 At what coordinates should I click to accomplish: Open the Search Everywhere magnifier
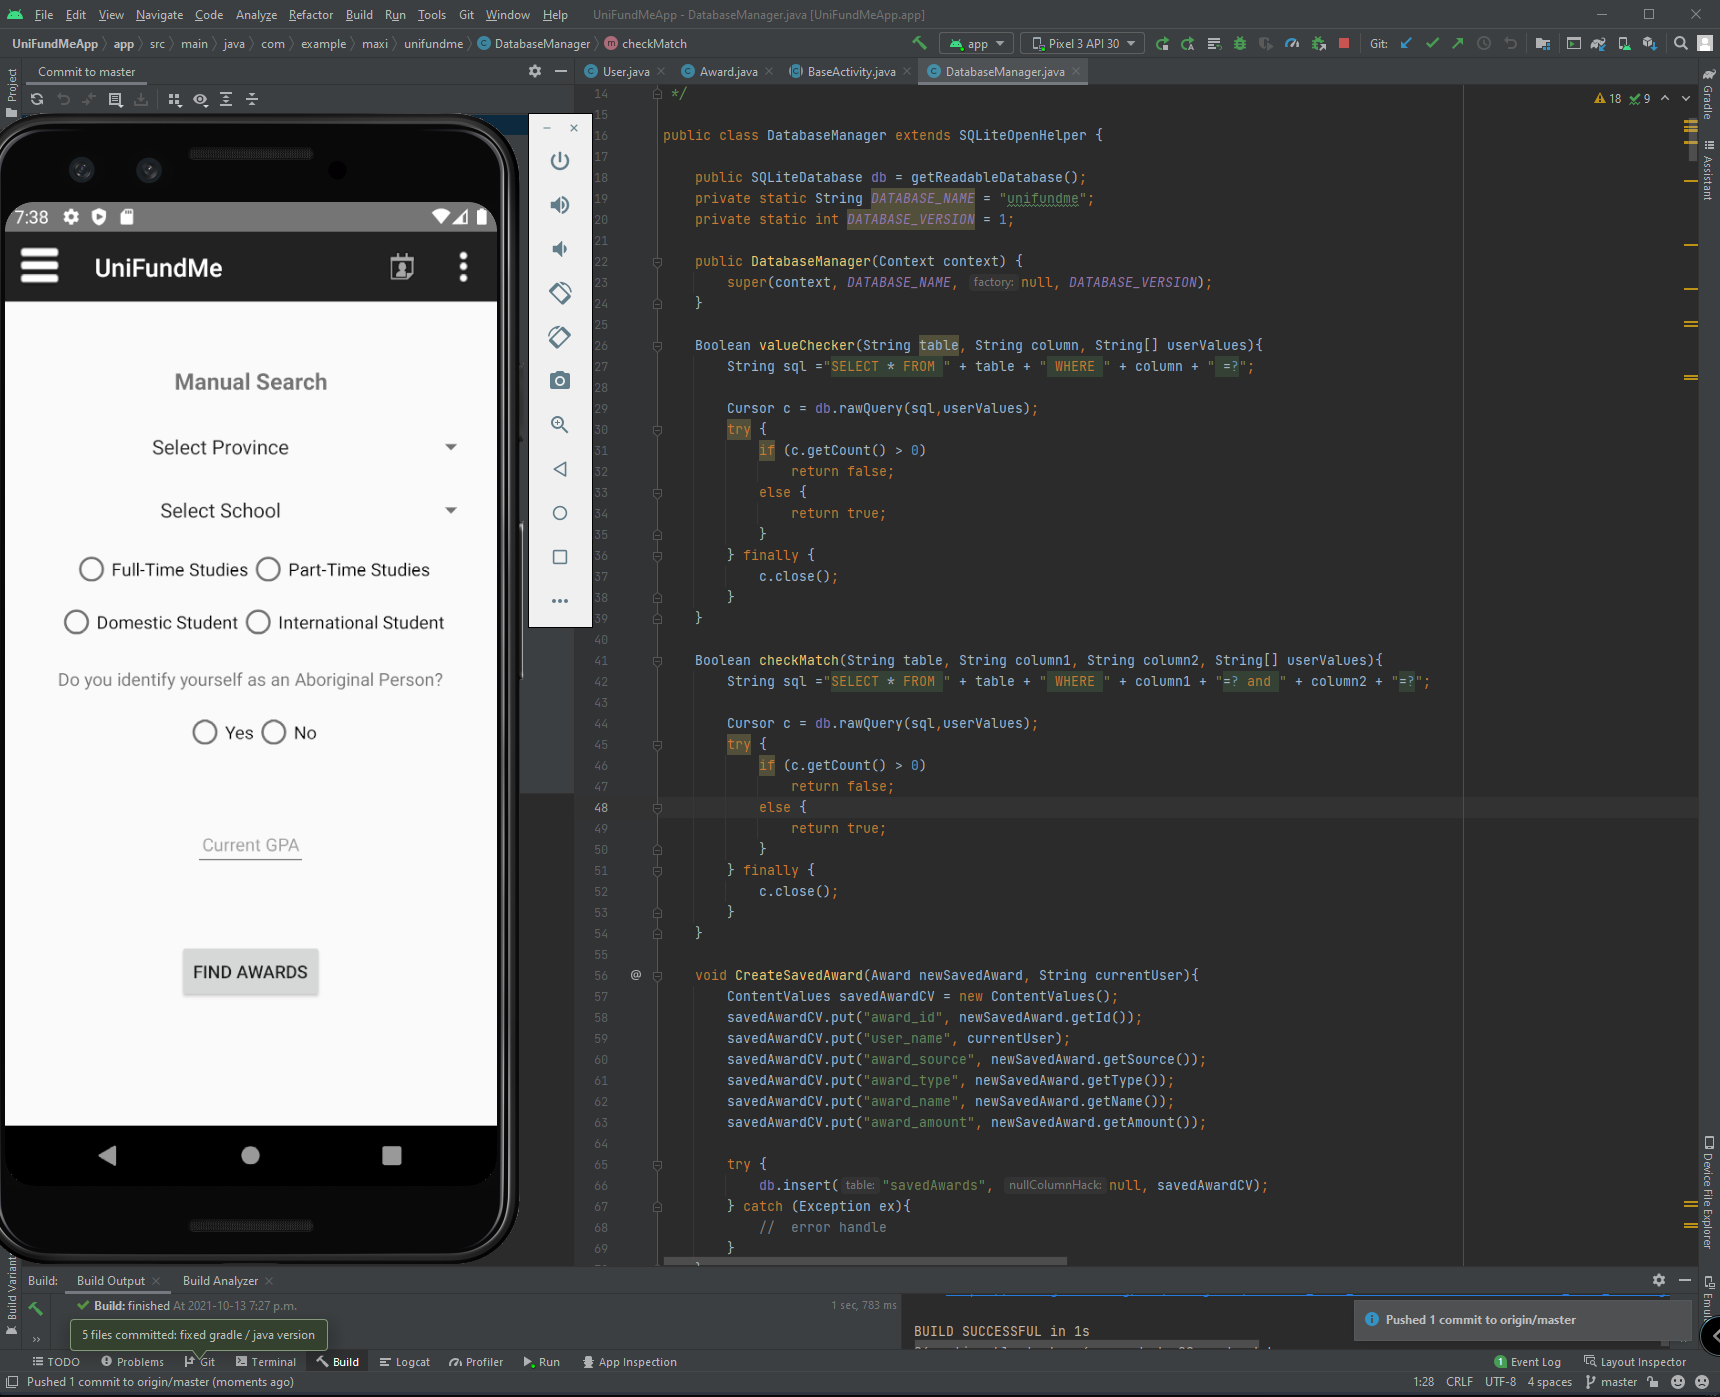coord(1681,43)
